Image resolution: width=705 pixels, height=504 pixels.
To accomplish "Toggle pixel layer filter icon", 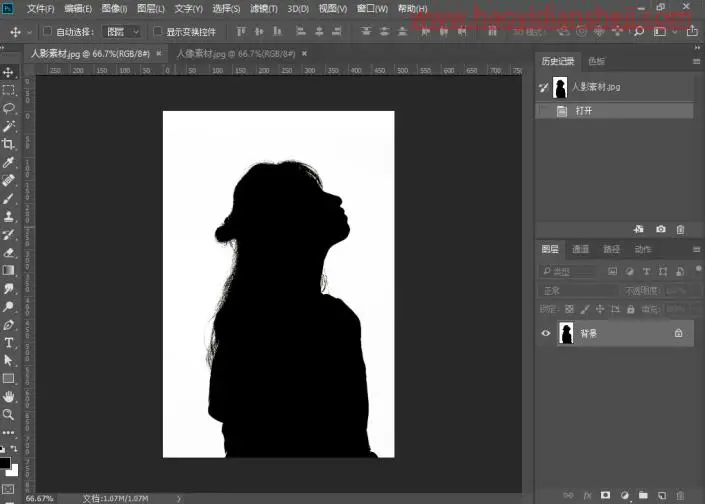I will pyautogui.click(x=612, y=271).
